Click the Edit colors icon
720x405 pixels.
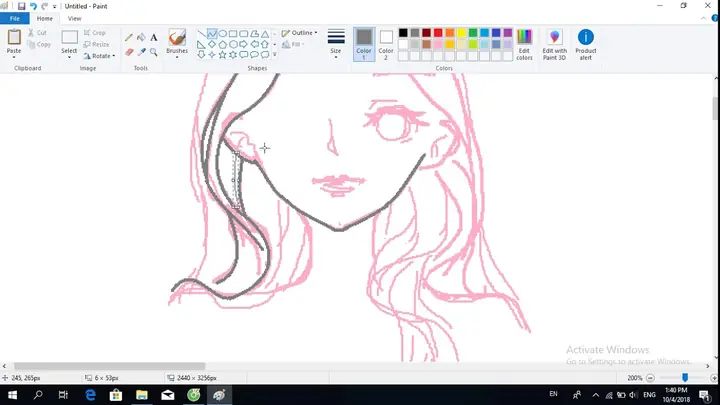click(x=524, y=44)
